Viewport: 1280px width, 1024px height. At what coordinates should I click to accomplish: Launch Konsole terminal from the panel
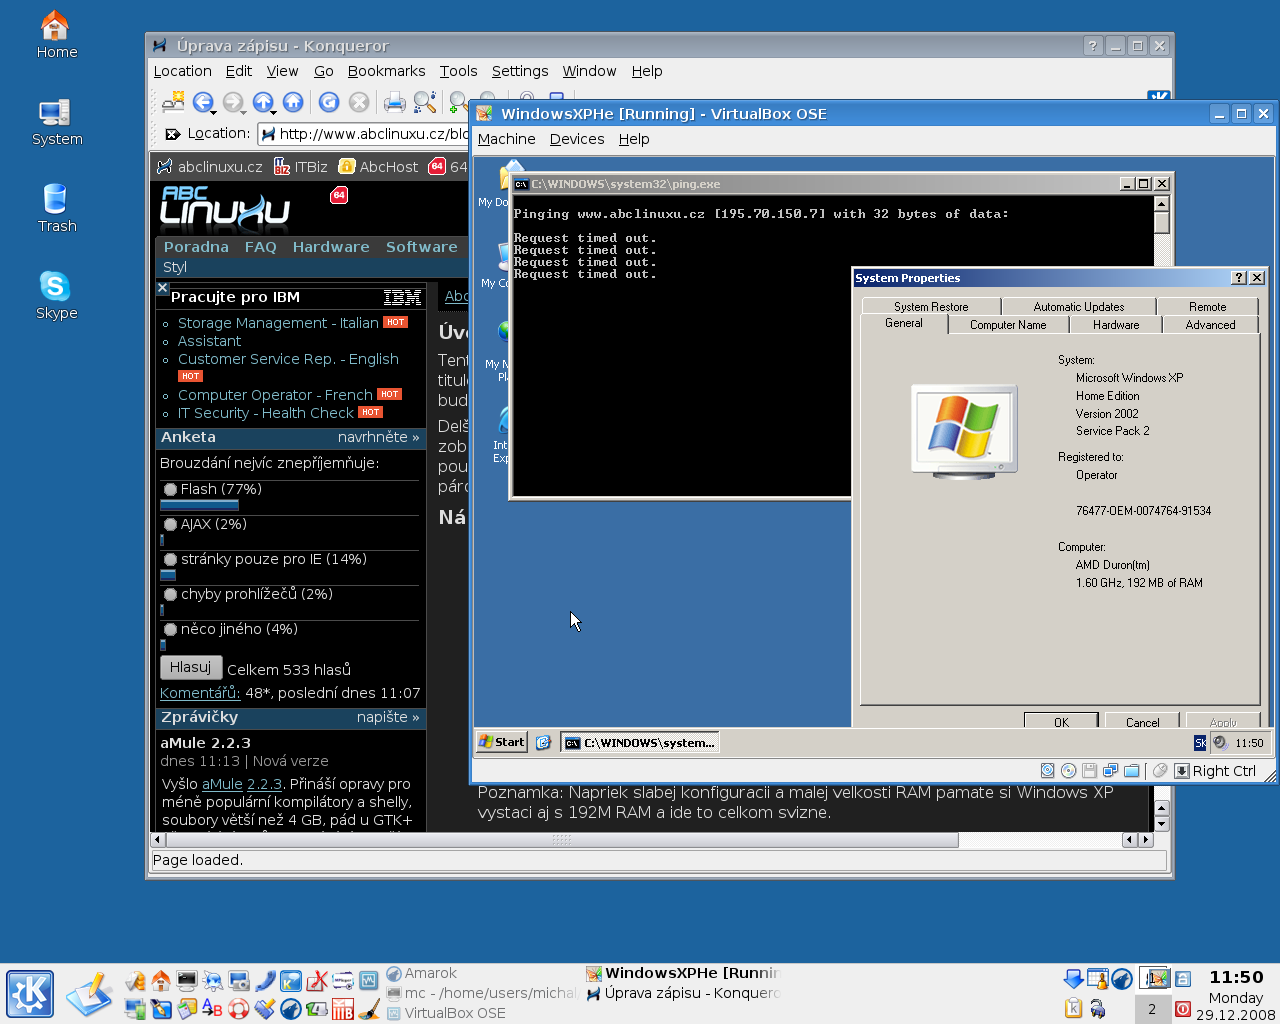pos(187,981)
